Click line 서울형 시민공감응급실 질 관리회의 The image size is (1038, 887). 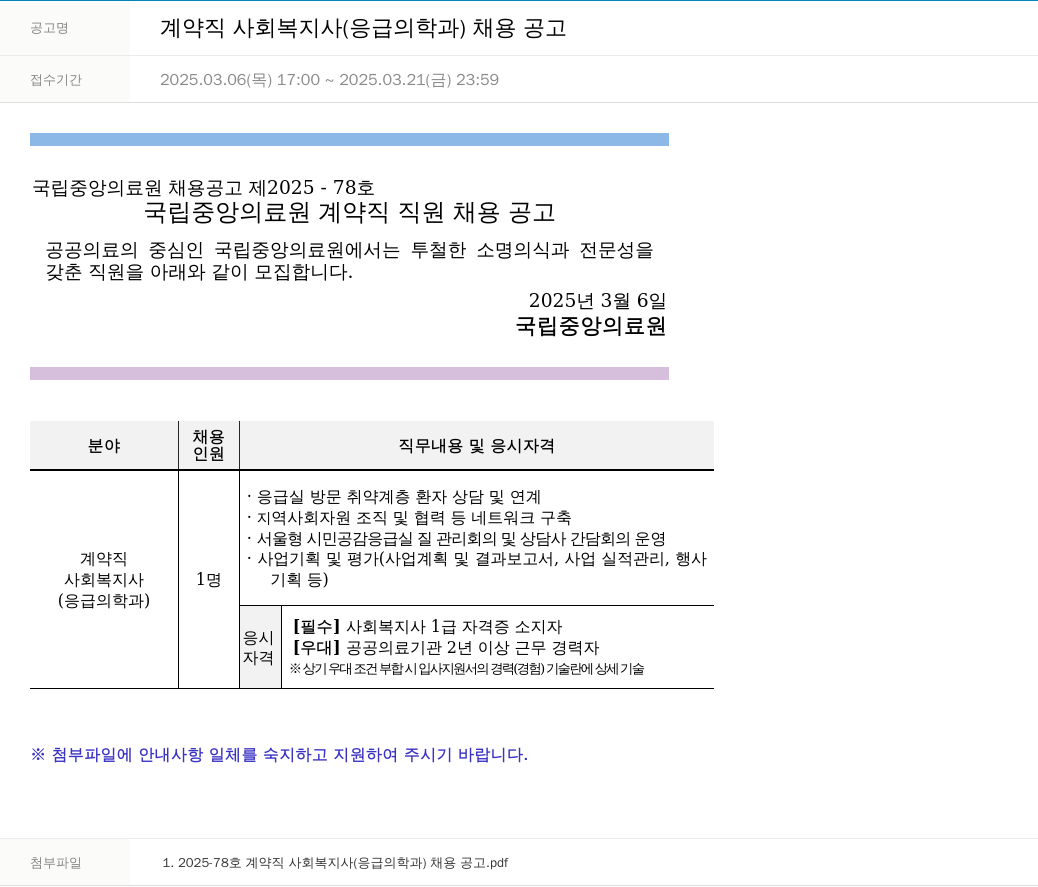(455, 538)
